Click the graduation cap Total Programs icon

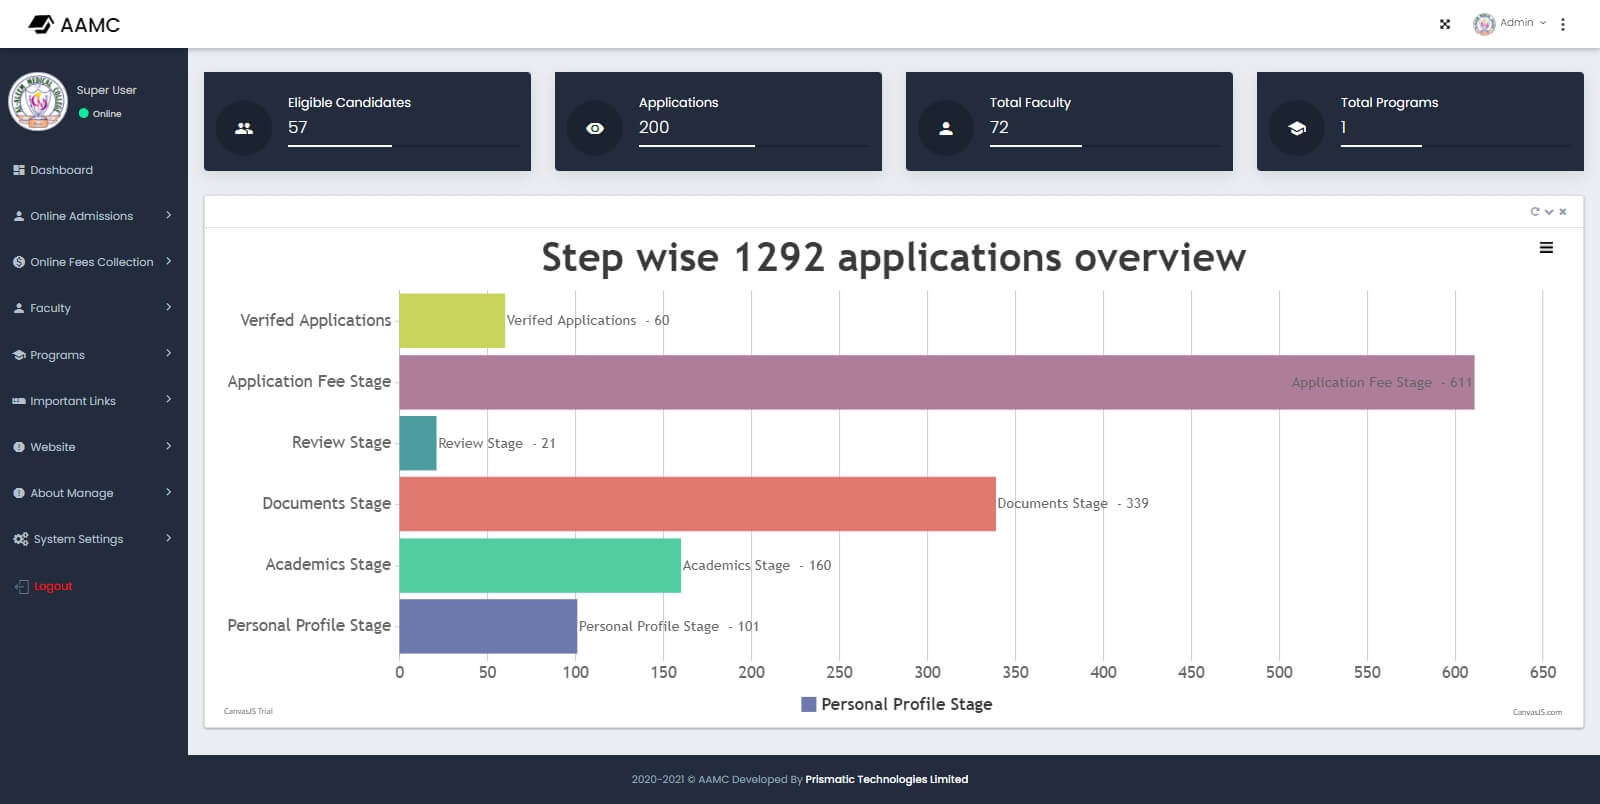[x=1297, y=128]
